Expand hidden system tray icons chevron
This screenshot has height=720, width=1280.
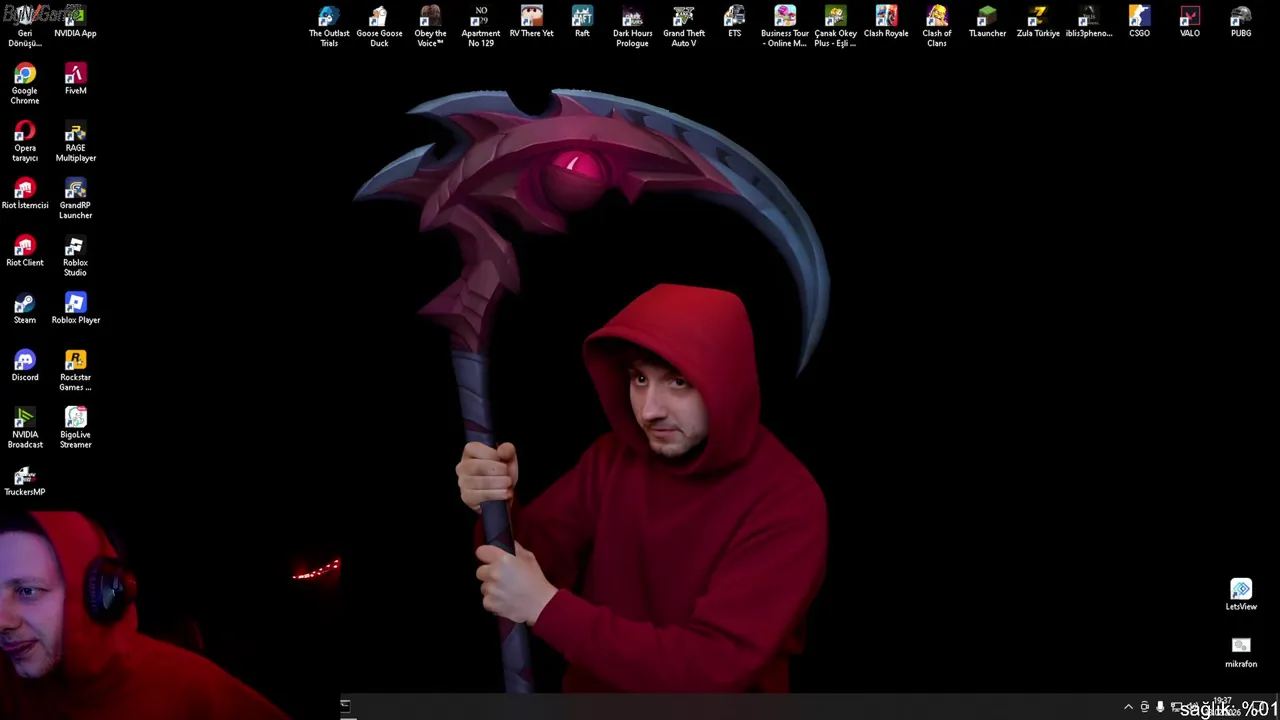click(1128, 707)
